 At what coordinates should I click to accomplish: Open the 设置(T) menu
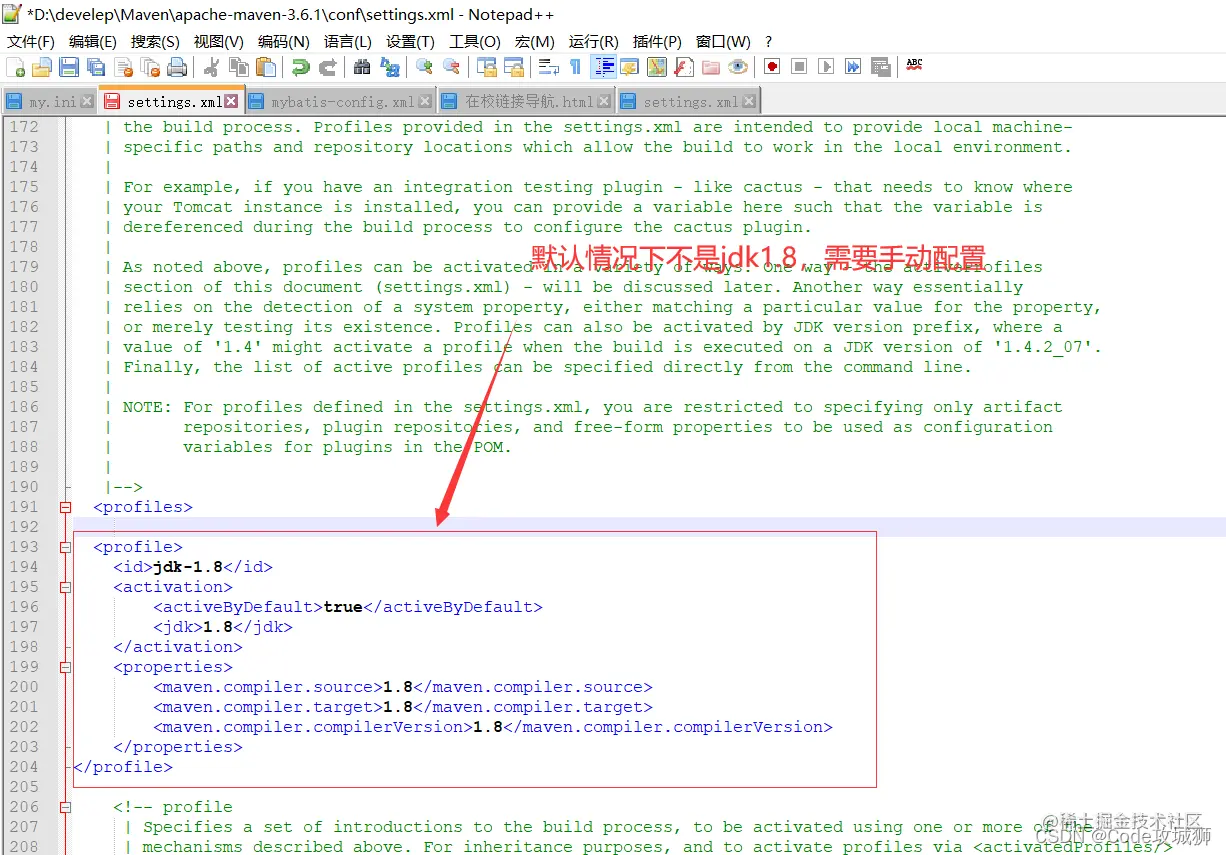coord(410,41)
